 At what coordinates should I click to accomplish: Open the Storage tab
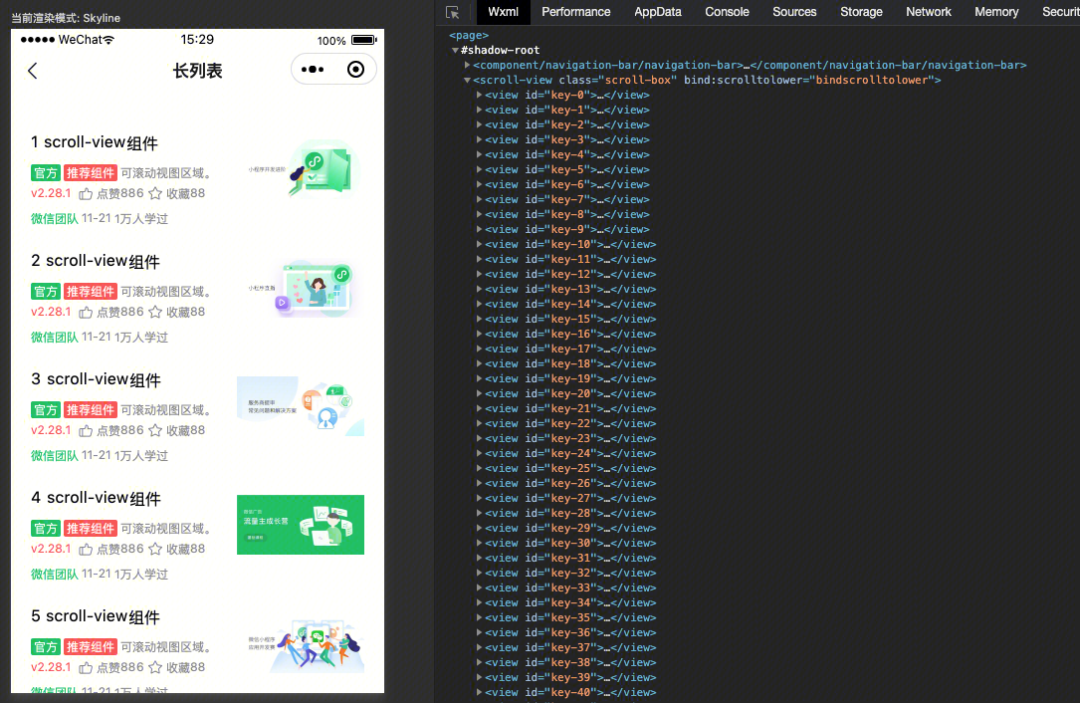click(x=861, y=12)
